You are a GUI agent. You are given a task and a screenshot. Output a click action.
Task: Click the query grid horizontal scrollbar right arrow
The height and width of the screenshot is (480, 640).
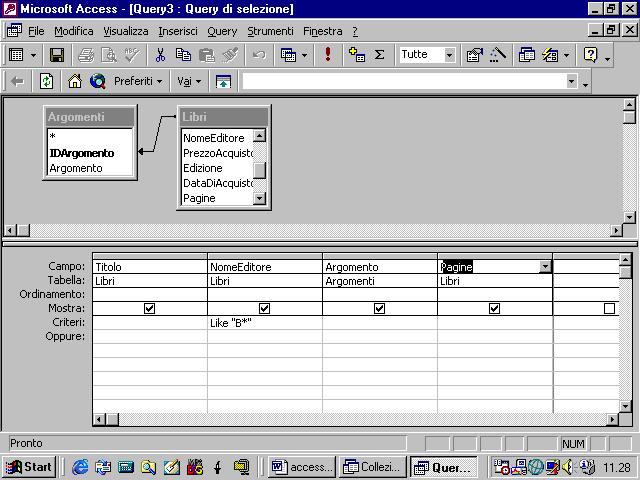point(611,419)
